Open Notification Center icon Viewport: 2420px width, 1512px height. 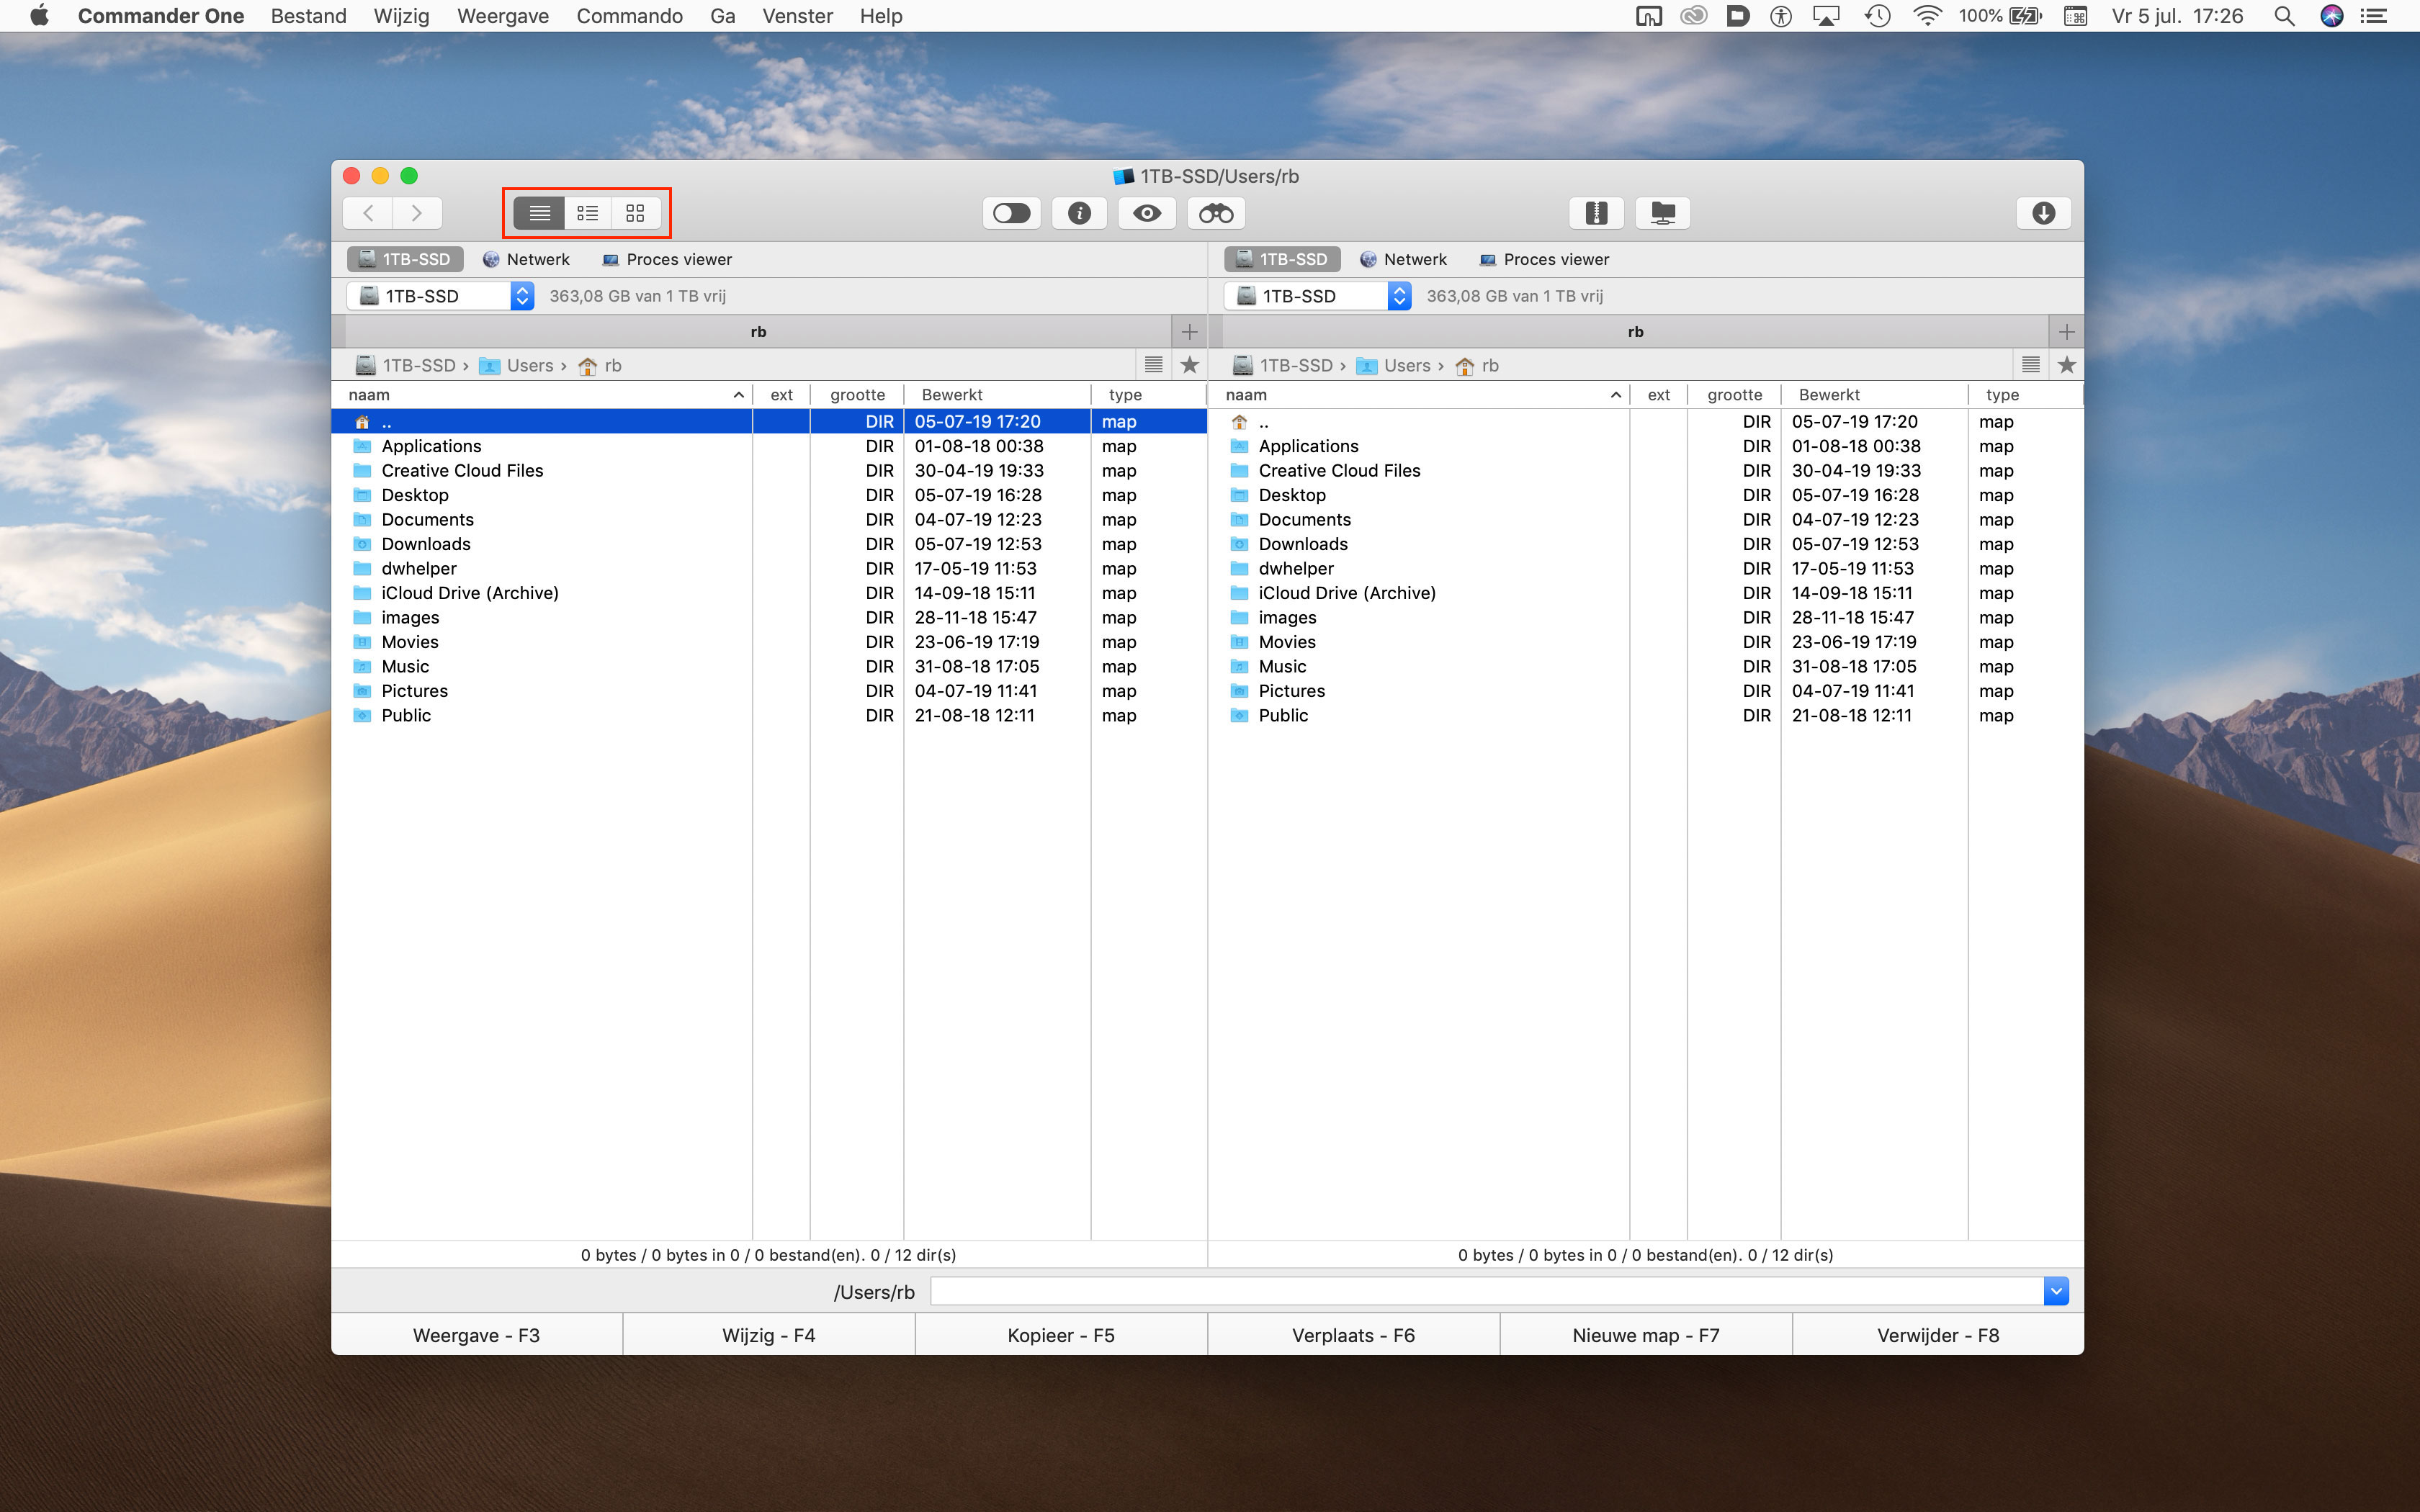[2374, 16]
